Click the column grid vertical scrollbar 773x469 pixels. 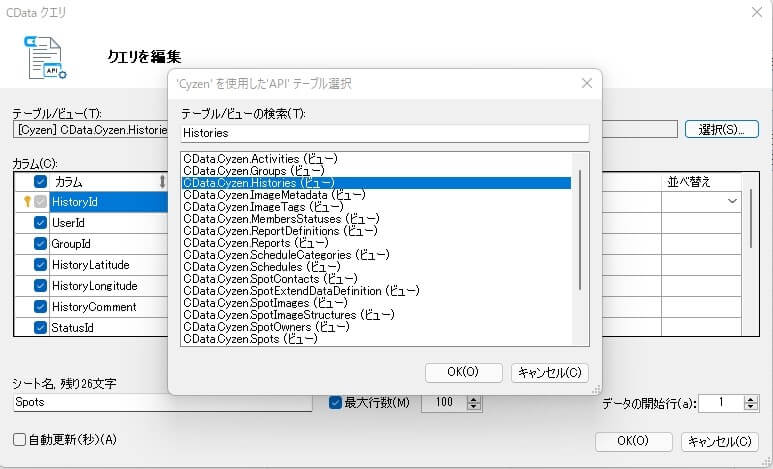[x=751, y=218]
